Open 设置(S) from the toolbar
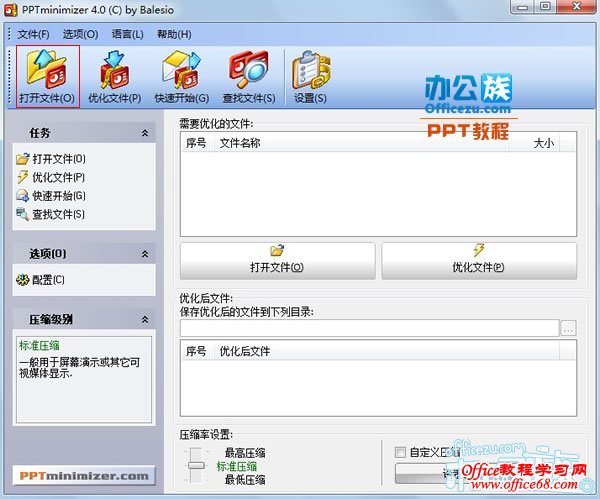The height and width of the screenshot is (499, 600). click(x=310, y=76)
